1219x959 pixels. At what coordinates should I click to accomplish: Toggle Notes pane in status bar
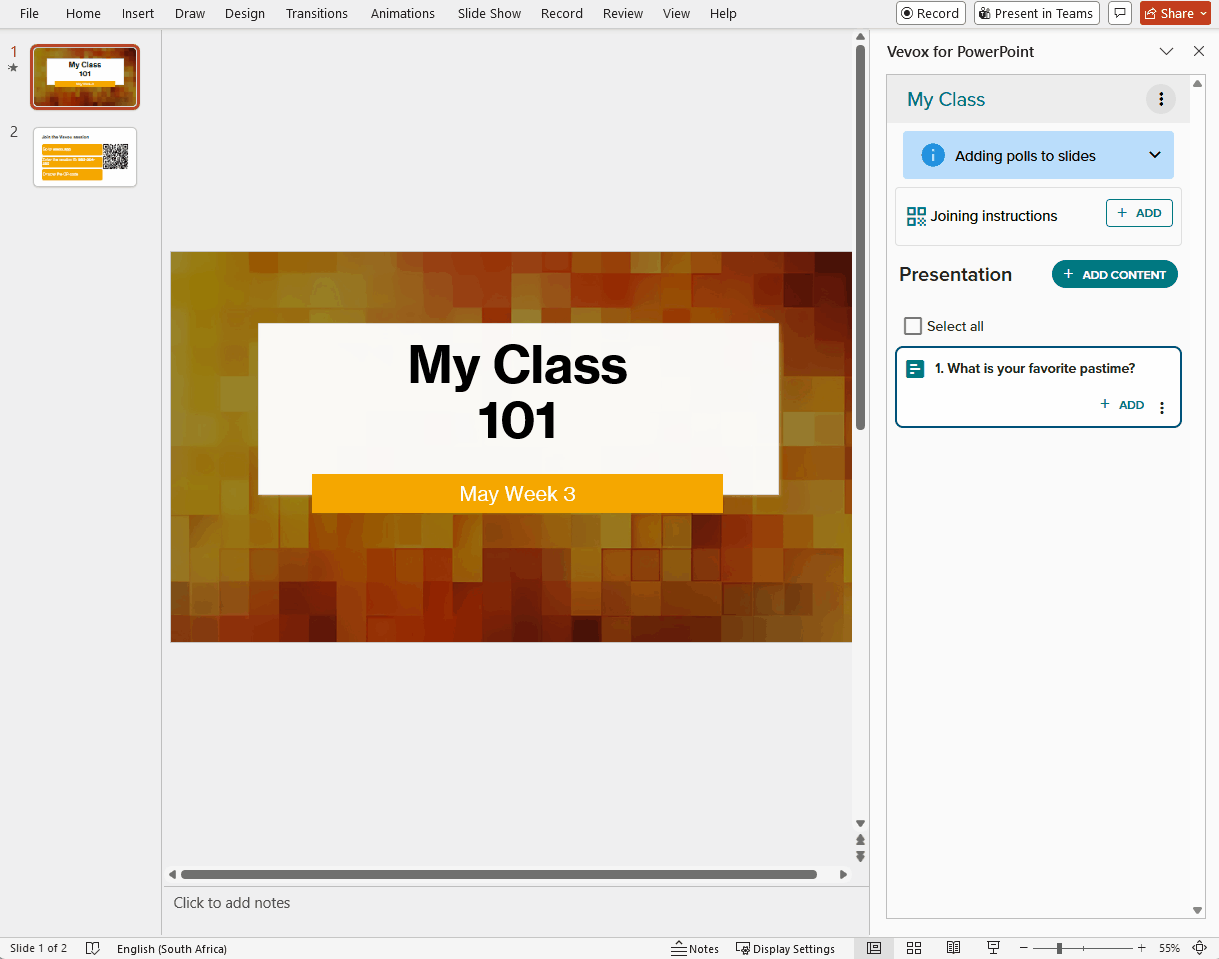point(695,948)
